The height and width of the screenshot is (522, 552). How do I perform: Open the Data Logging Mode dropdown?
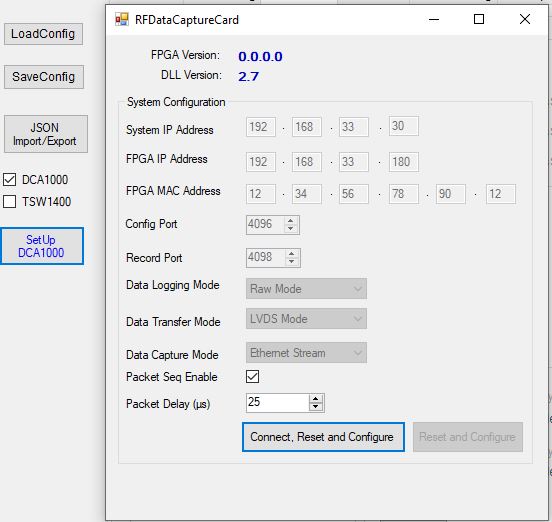coord(306,289)
